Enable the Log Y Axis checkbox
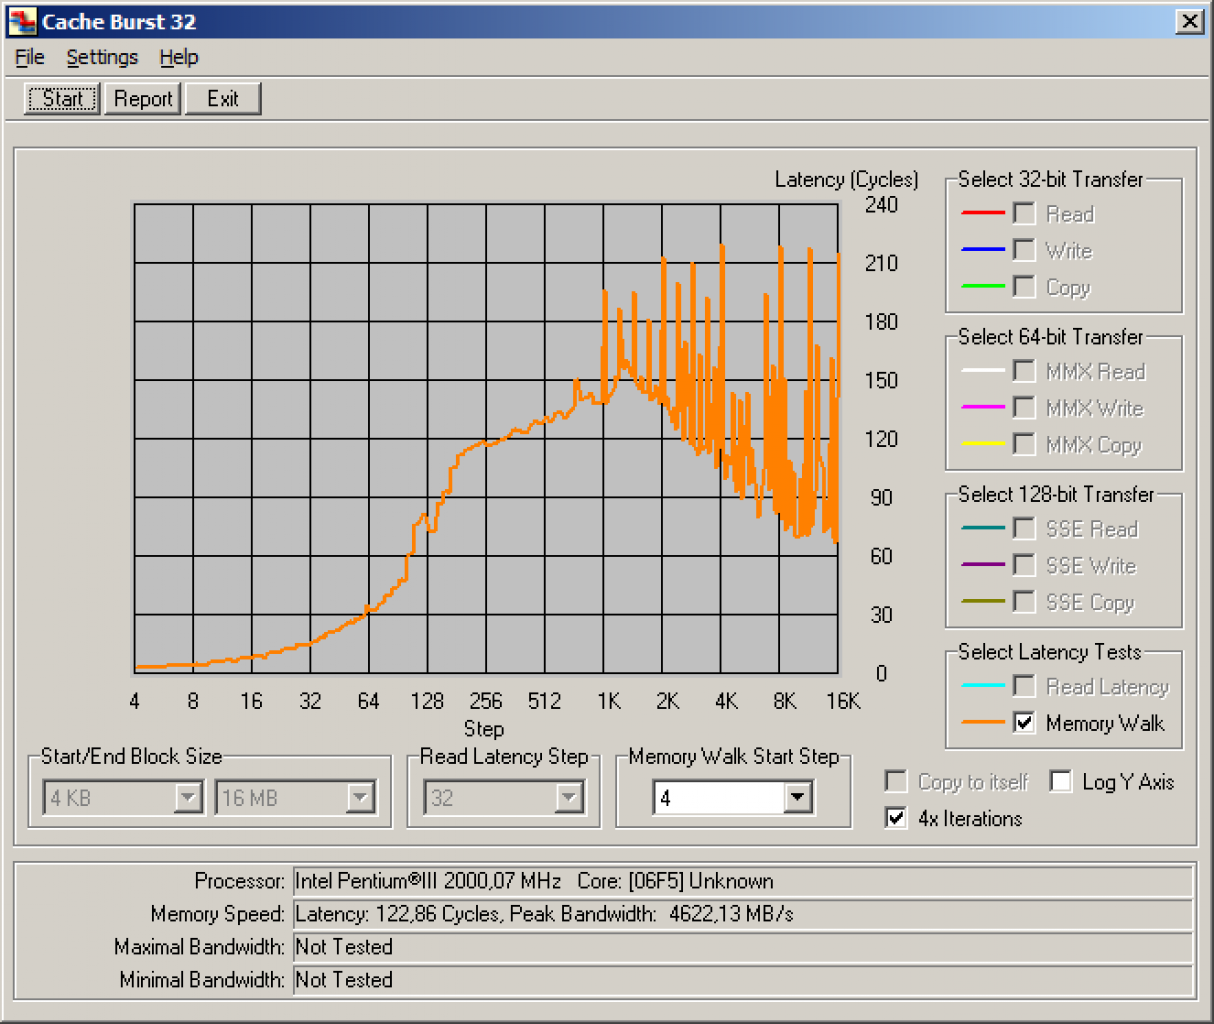The width and height of the screenshot is (1214, 1024). tap(1061, 781)
